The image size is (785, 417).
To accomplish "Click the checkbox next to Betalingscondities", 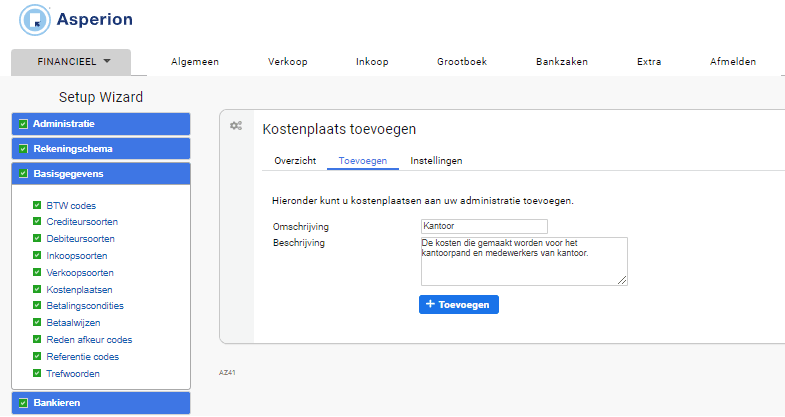I will click(x=37, y=305).
